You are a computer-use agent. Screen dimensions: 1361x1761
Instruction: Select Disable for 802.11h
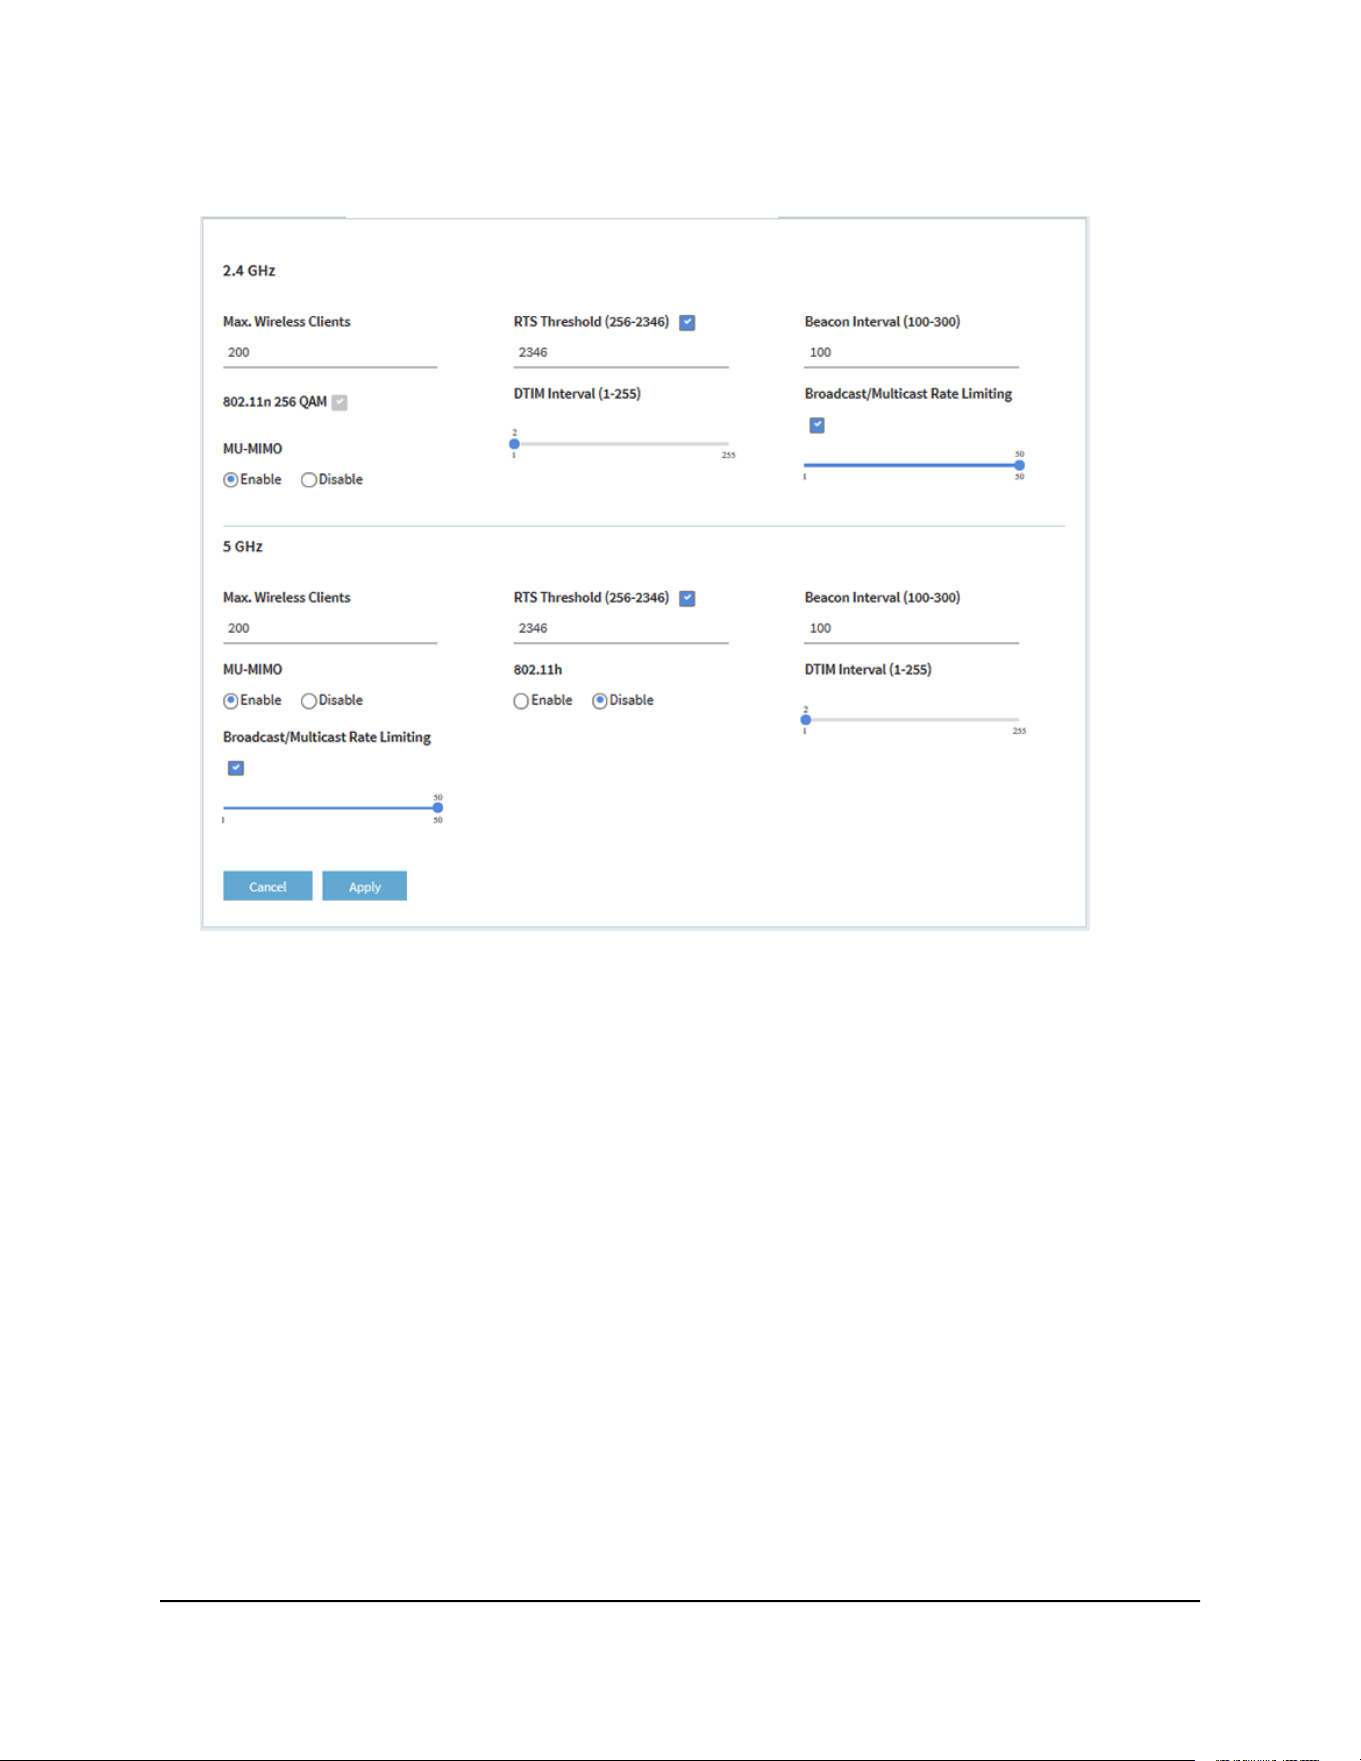600,701
